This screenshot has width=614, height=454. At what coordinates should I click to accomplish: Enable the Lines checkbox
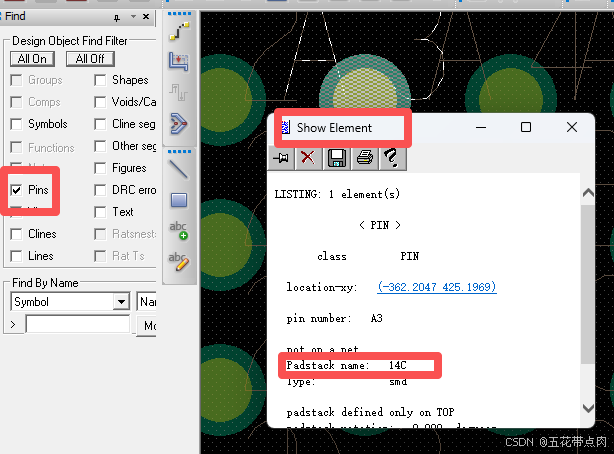16,256
